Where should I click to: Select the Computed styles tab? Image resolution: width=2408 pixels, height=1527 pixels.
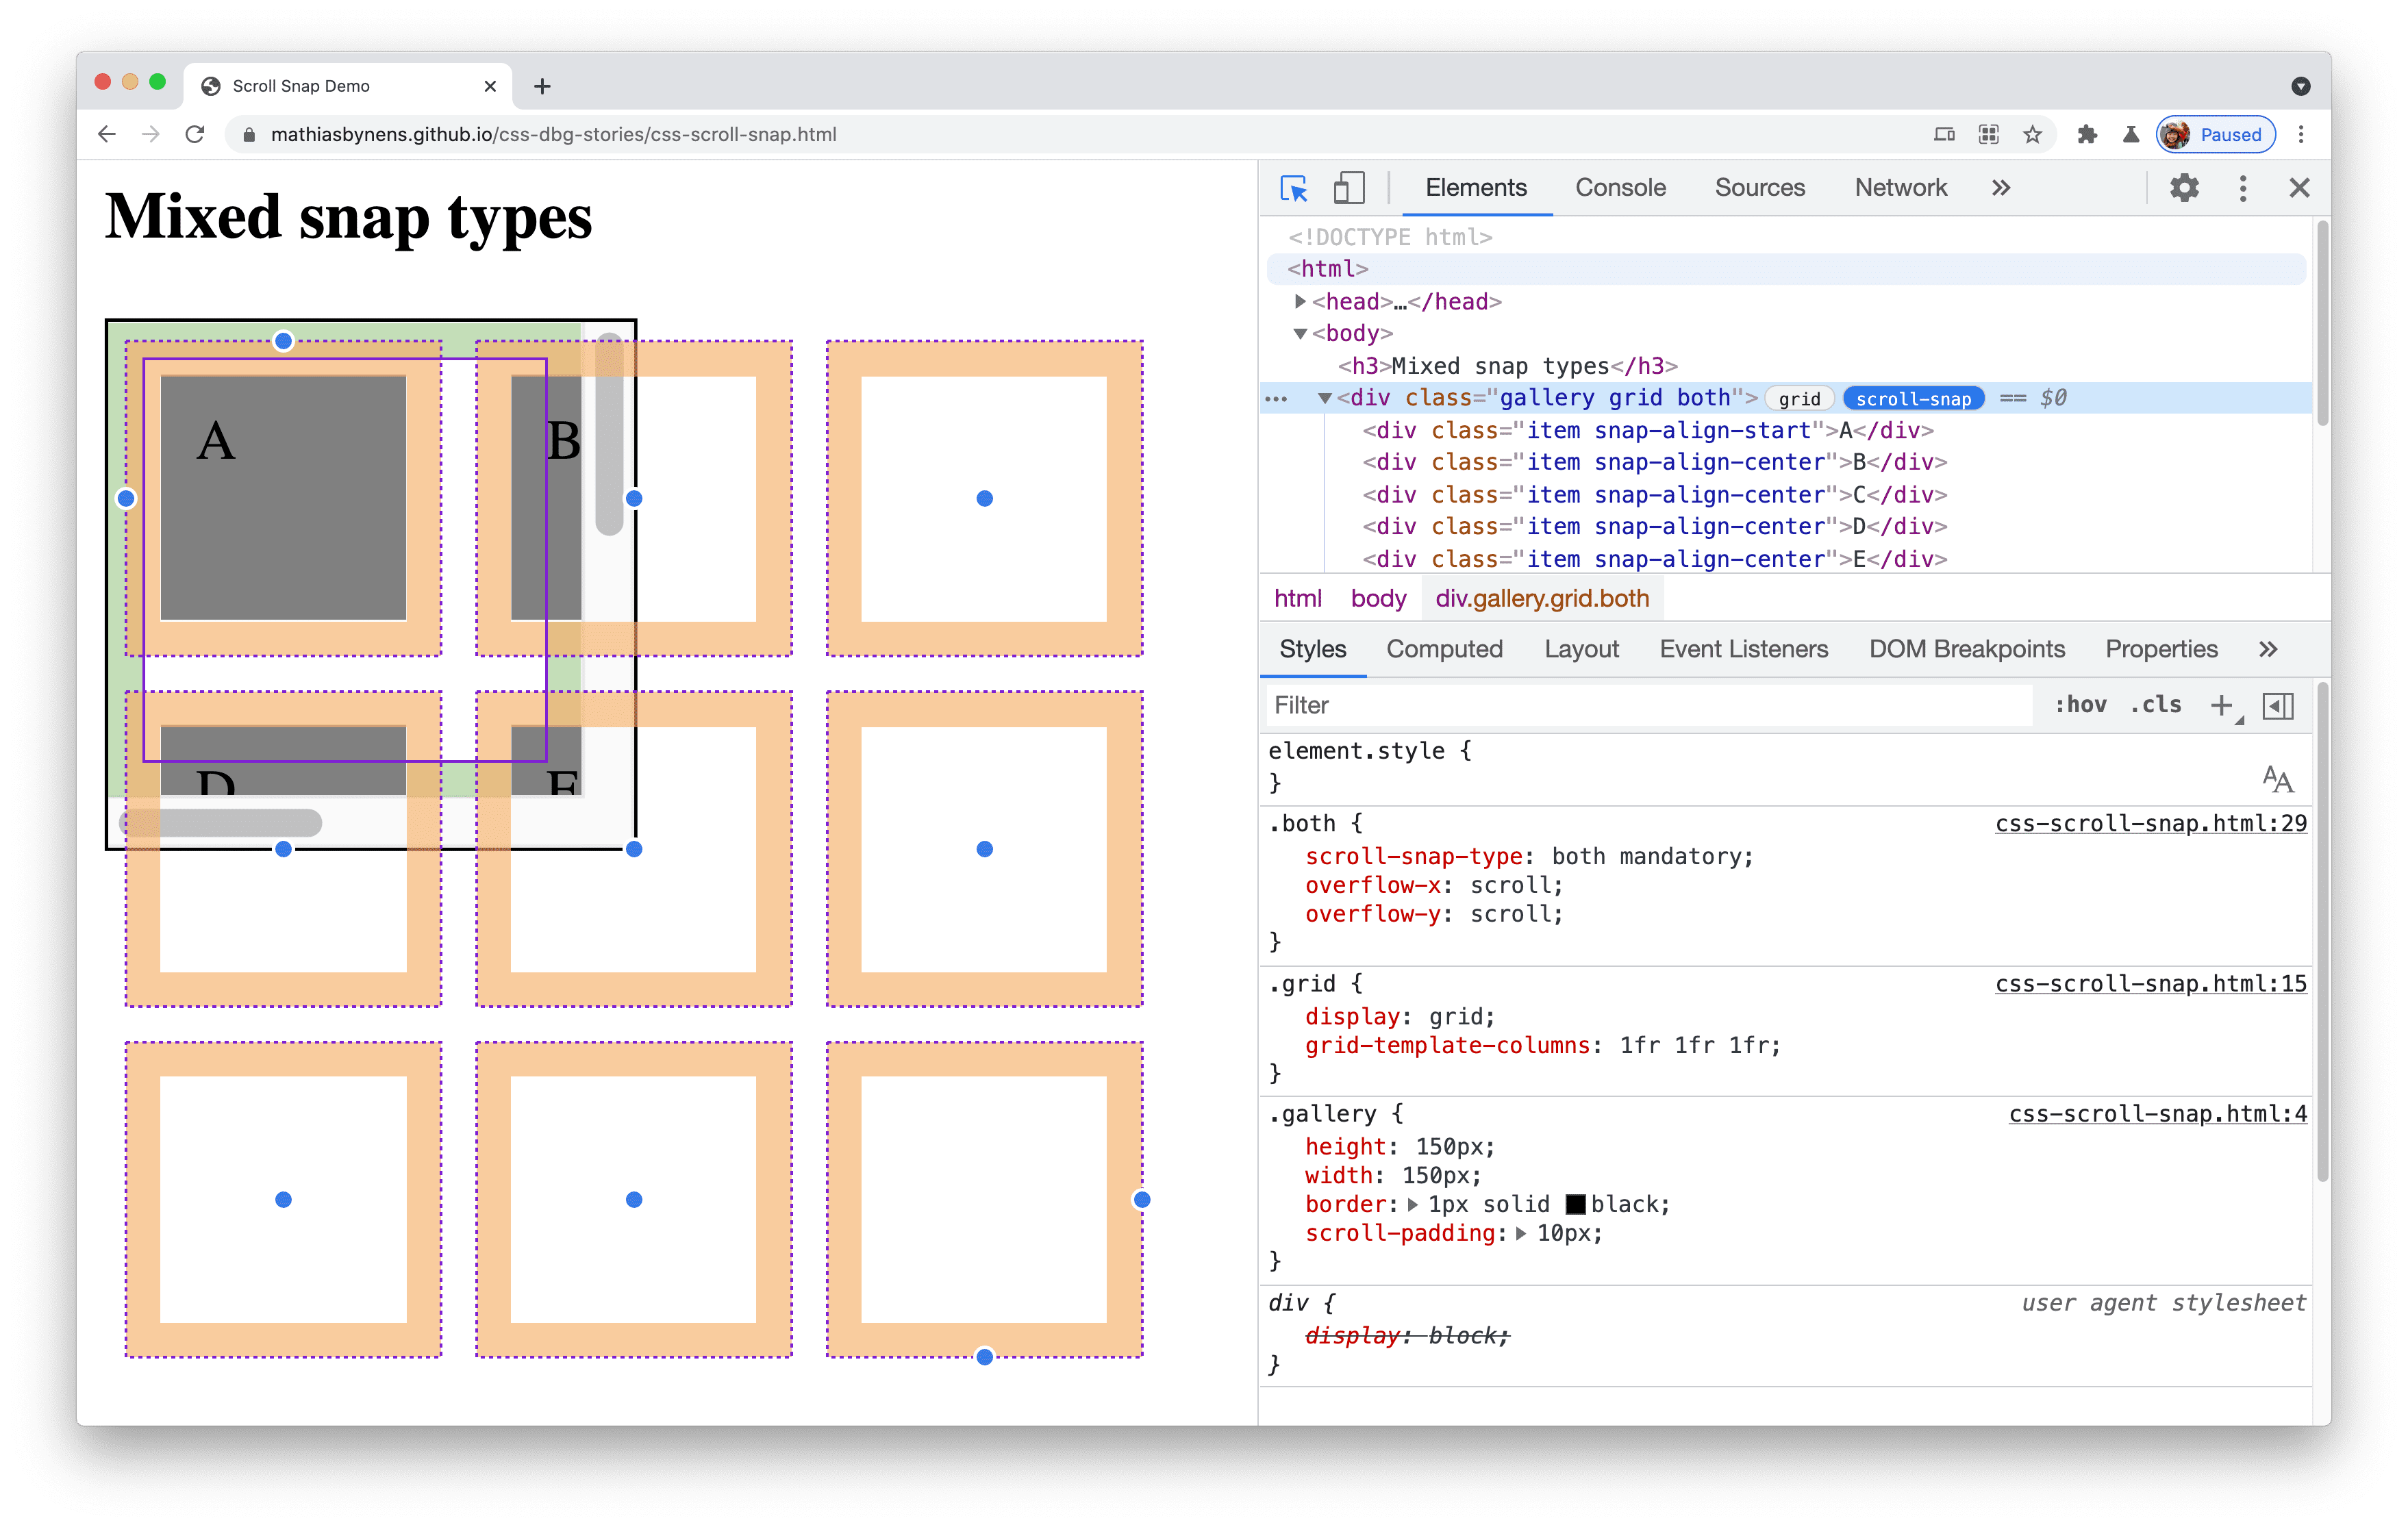coord(1443,649)
